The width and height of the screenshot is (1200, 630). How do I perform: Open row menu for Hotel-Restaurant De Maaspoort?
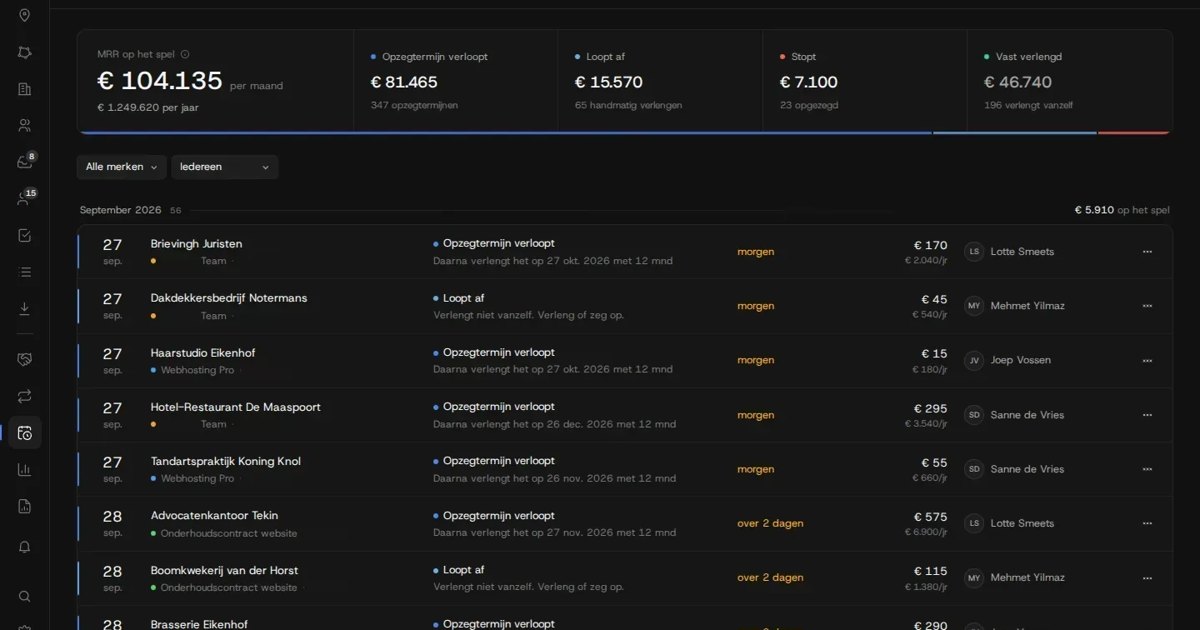(1147, 415)
